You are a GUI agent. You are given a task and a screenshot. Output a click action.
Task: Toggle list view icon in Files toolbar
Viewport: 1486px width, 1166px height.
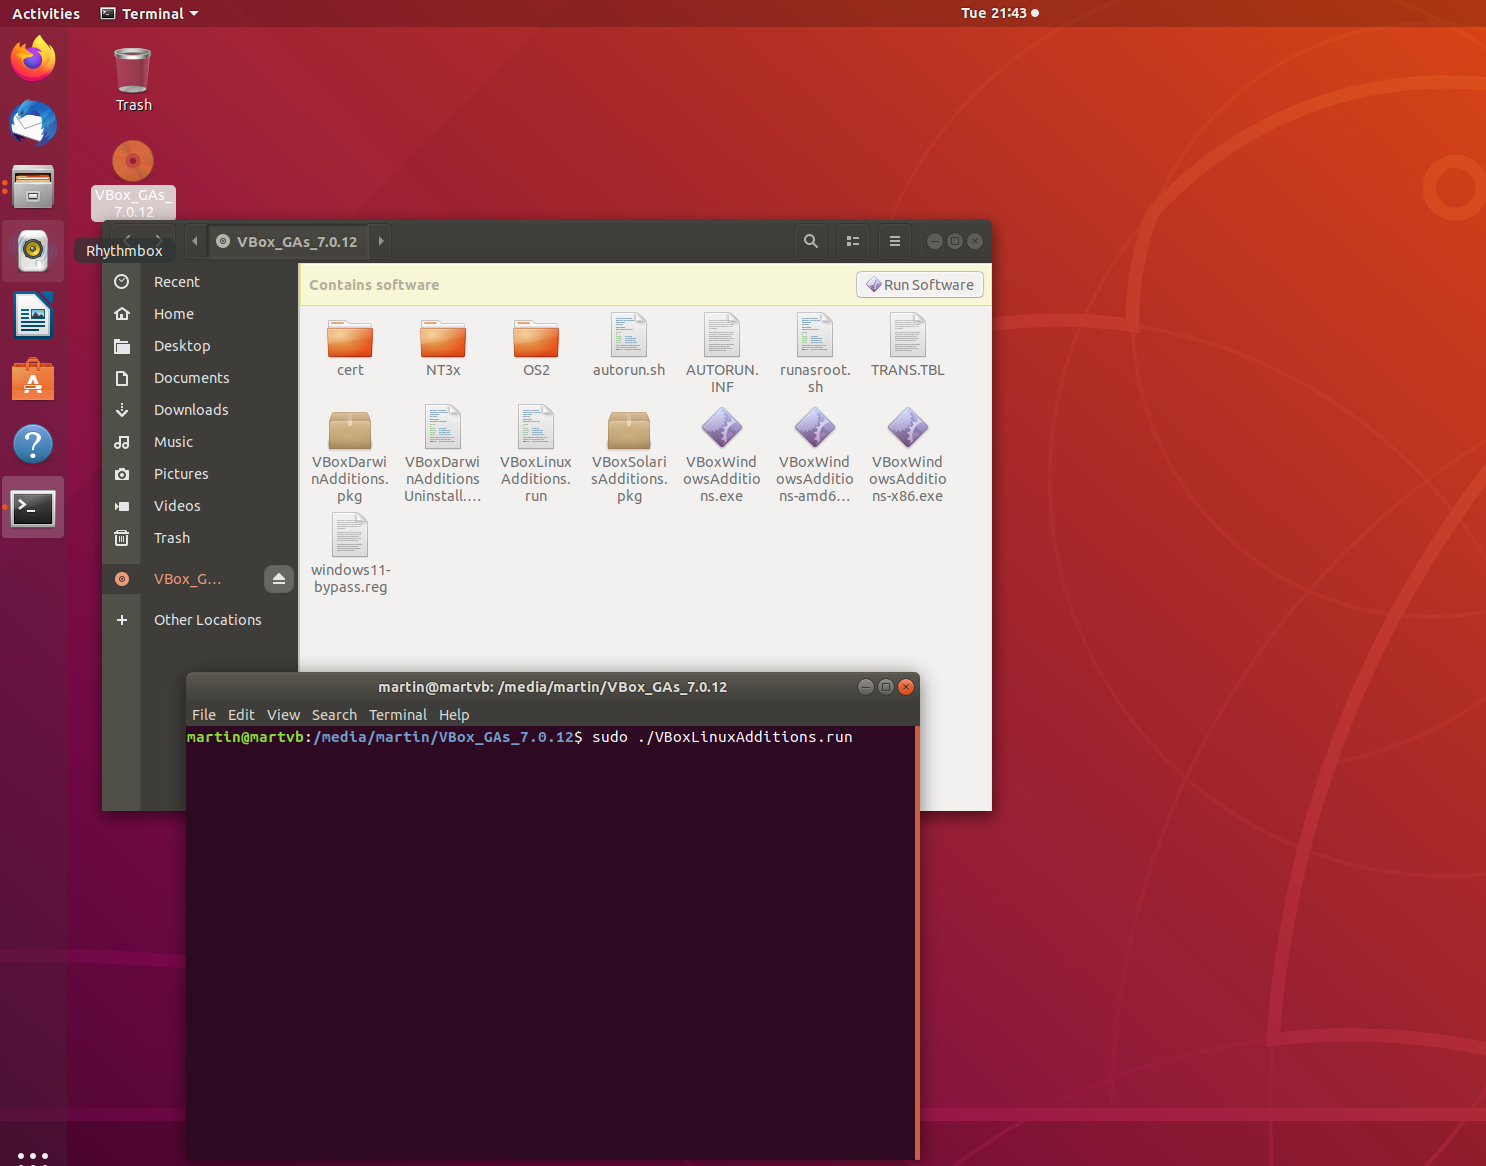[x=853, y=241]
